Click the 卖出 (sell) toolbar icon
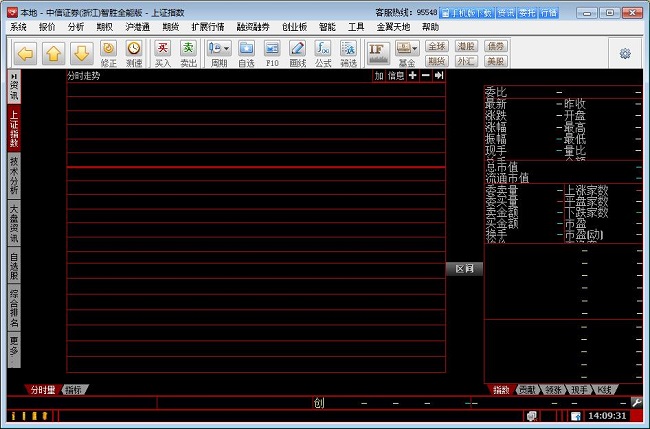The width and height of the screenshot is (650, 429). (188, 53)
